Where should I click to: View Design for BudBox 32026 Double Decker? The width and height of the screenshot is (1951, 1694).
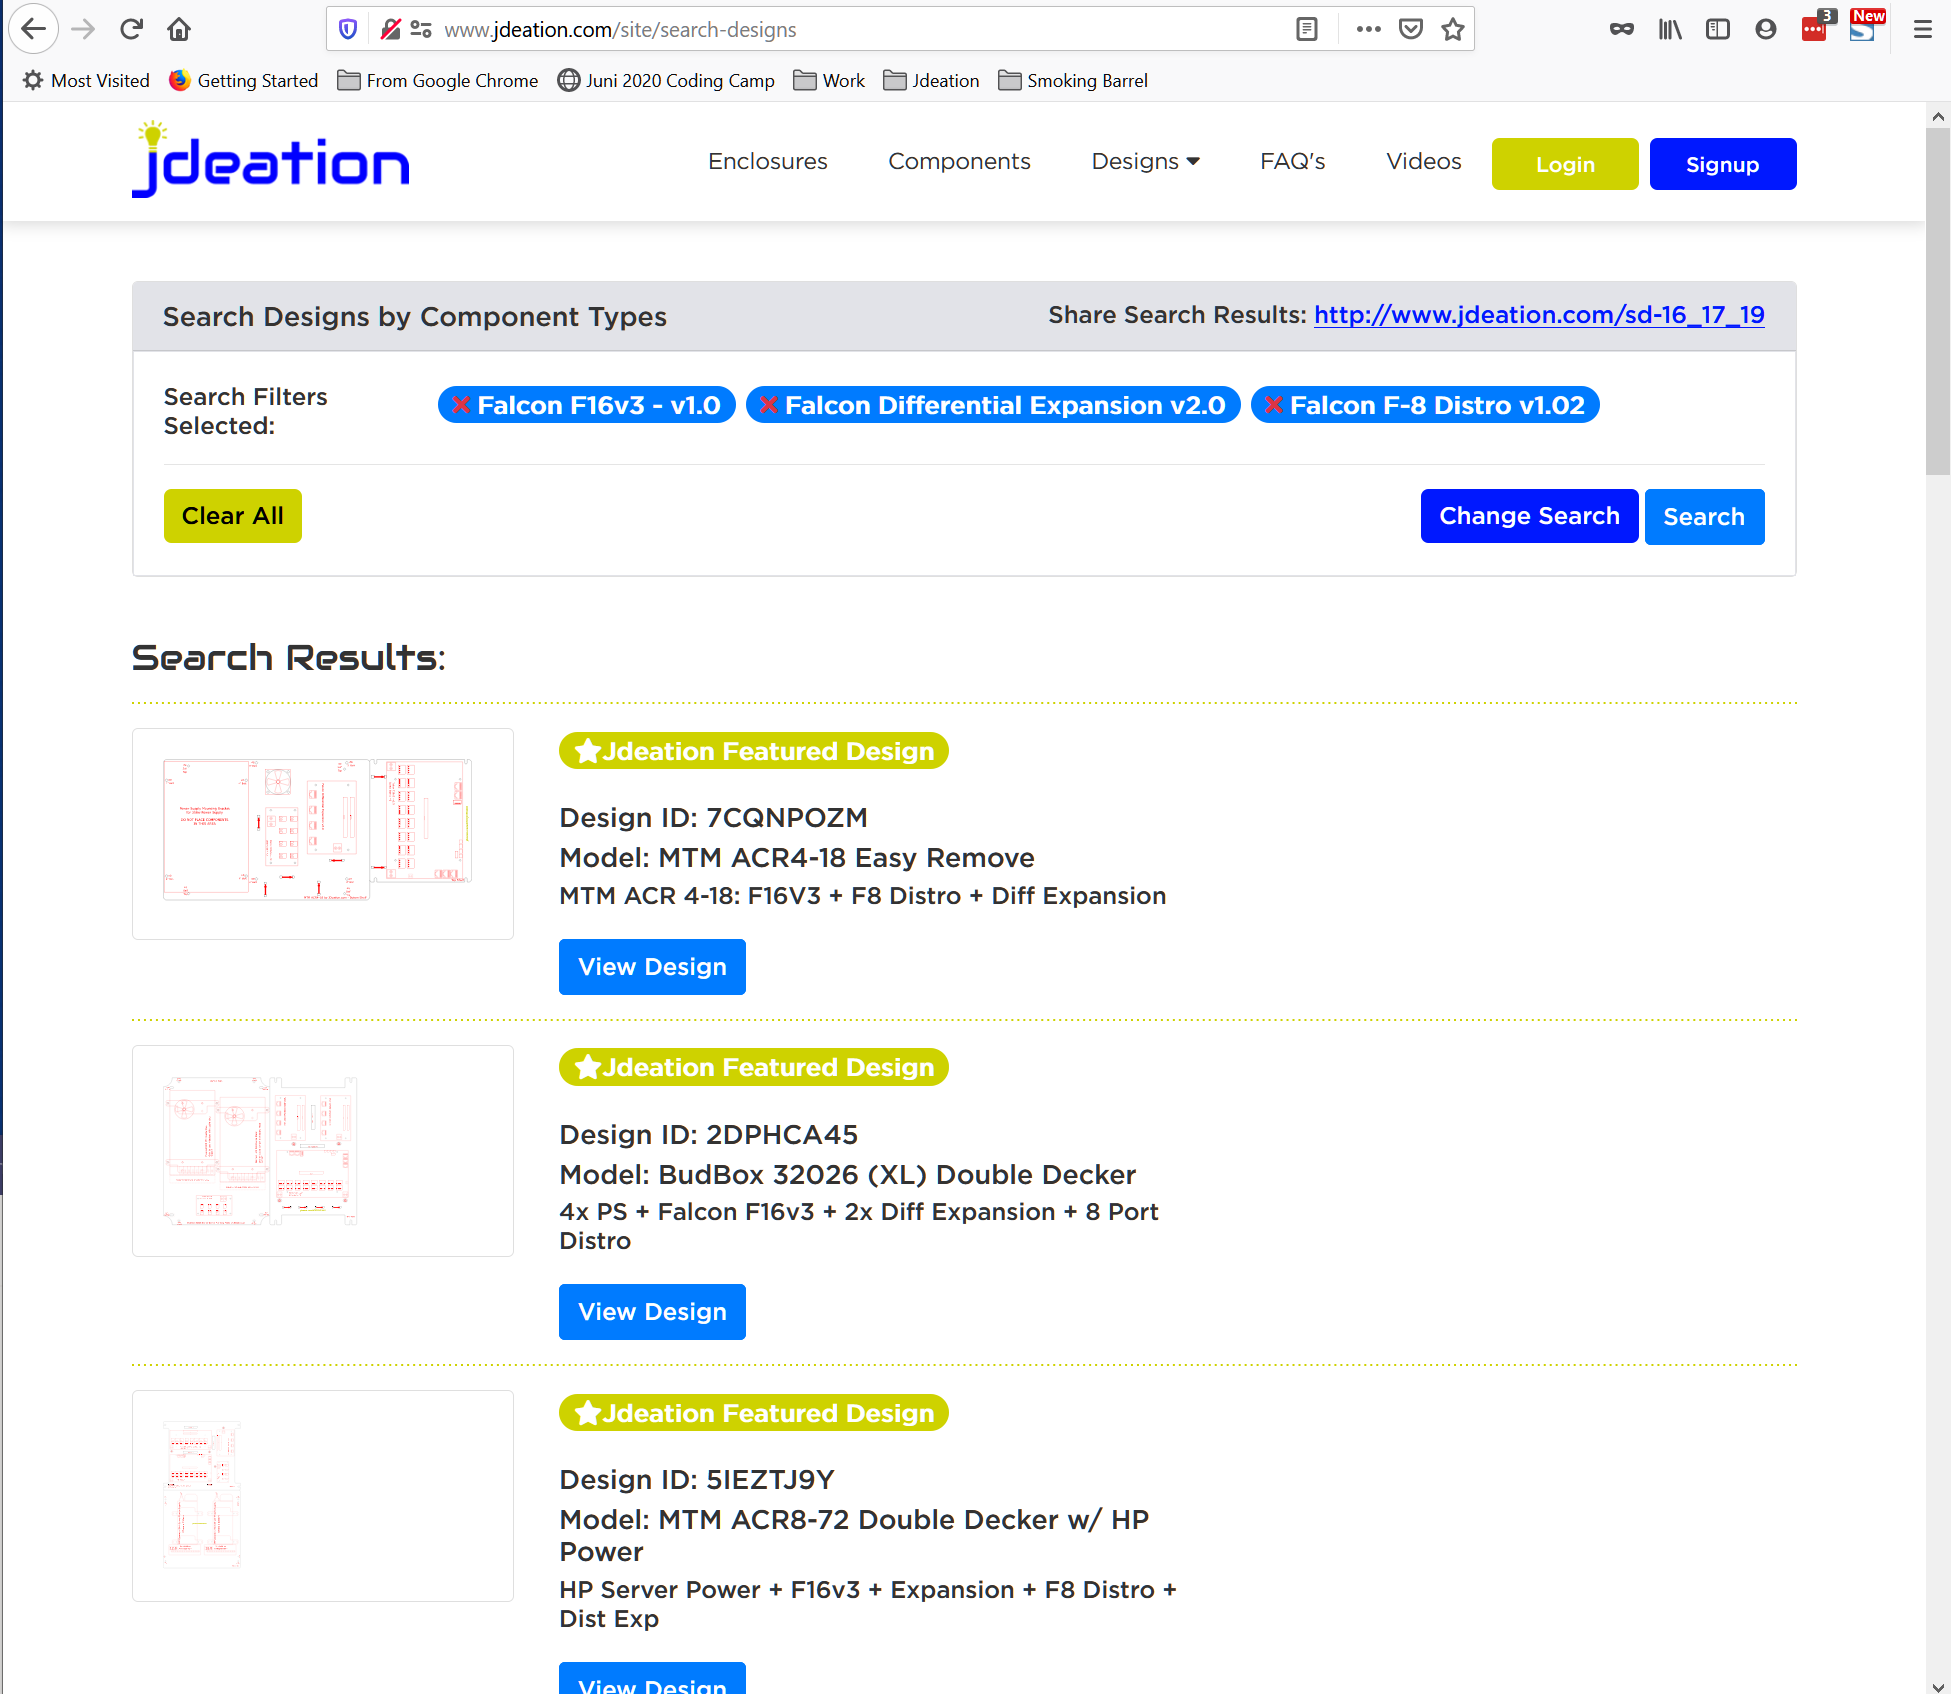pyautogui.click(x=652, y=1312)
